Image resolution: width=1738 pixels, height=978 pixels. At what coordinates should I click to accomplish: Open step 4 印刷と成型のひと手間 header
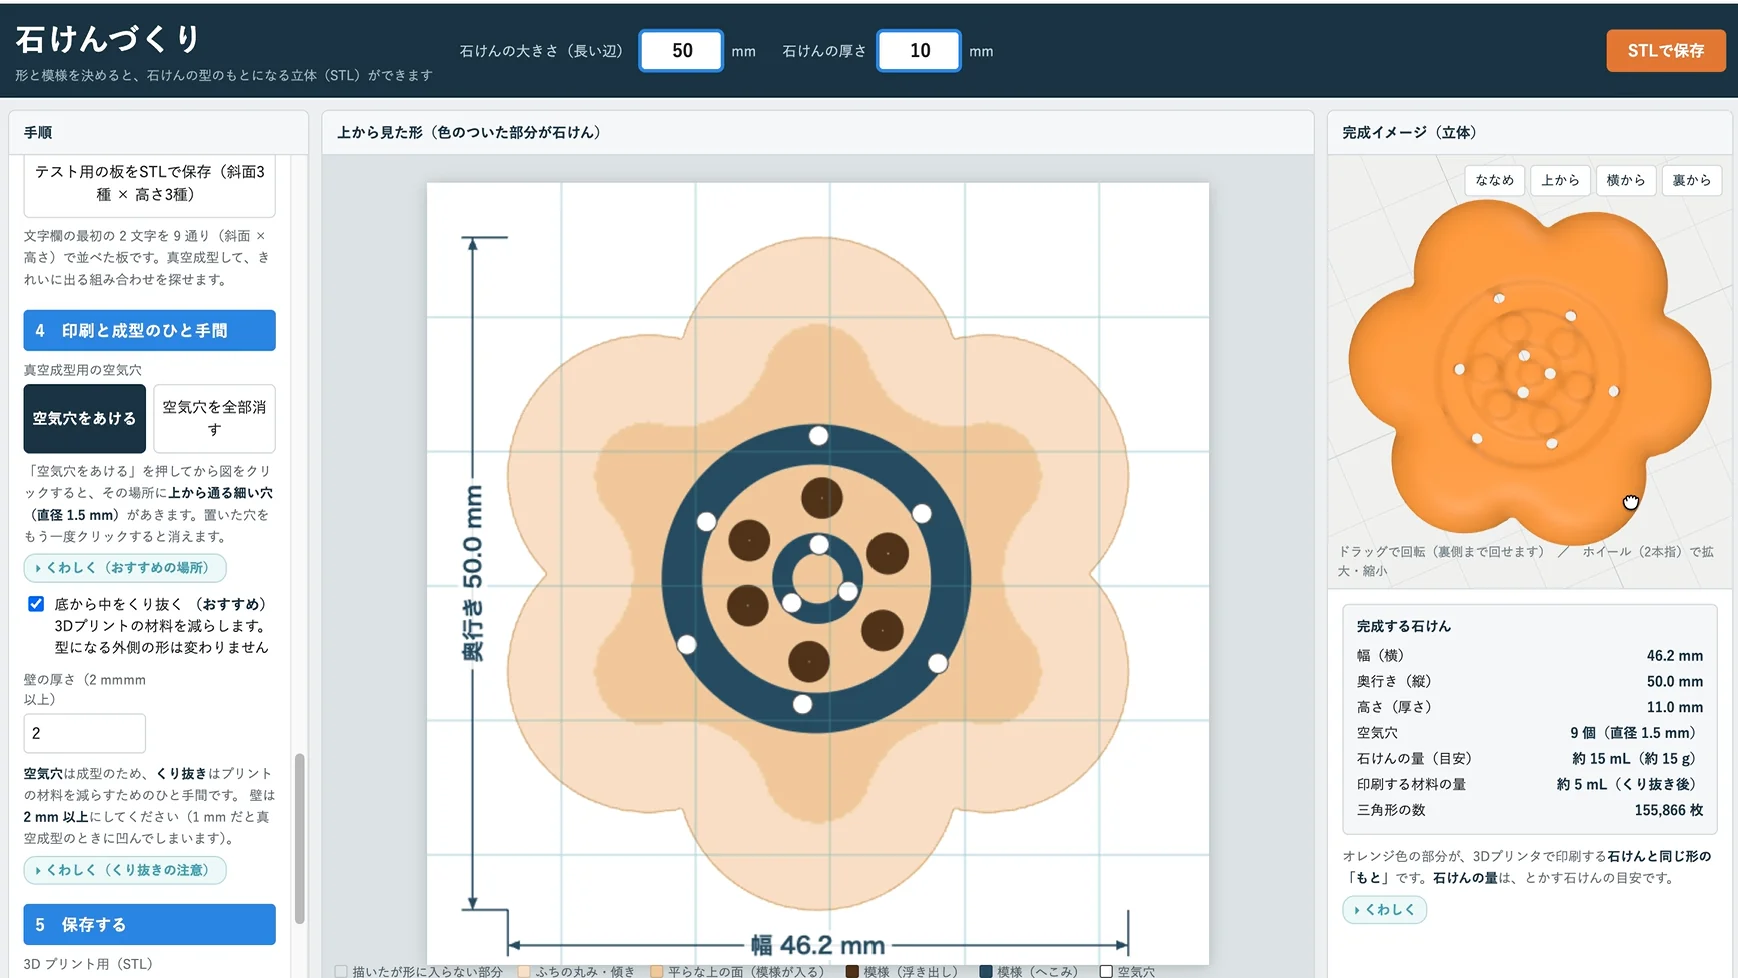150,330
